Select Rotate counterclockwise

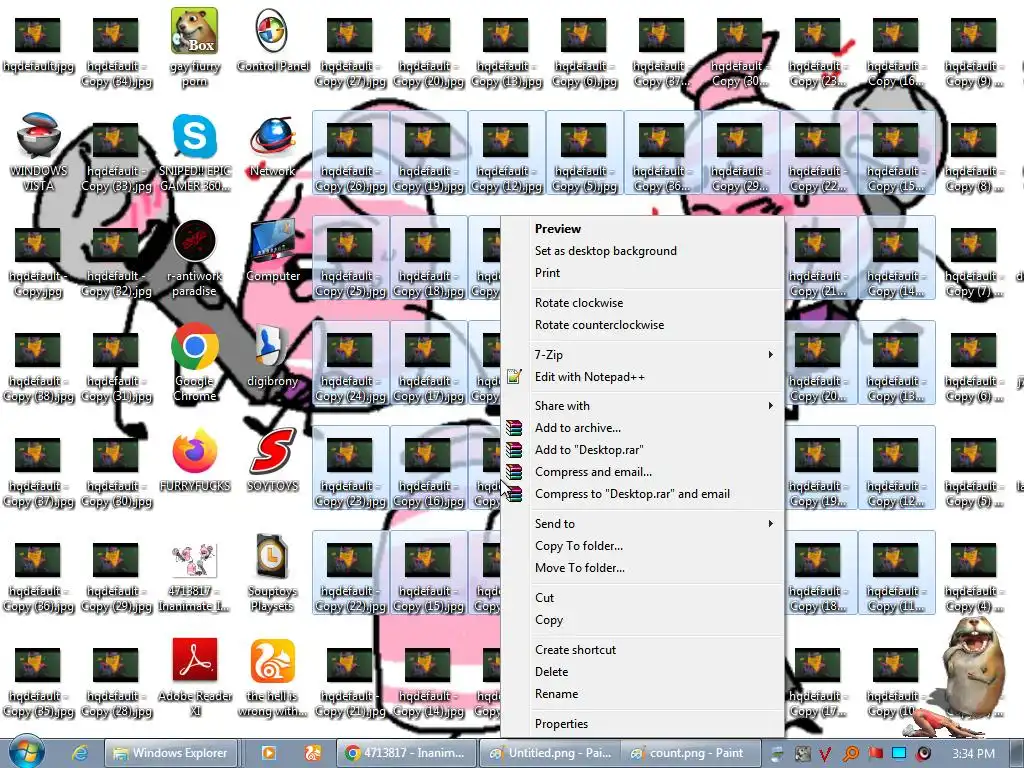[643, 325]
